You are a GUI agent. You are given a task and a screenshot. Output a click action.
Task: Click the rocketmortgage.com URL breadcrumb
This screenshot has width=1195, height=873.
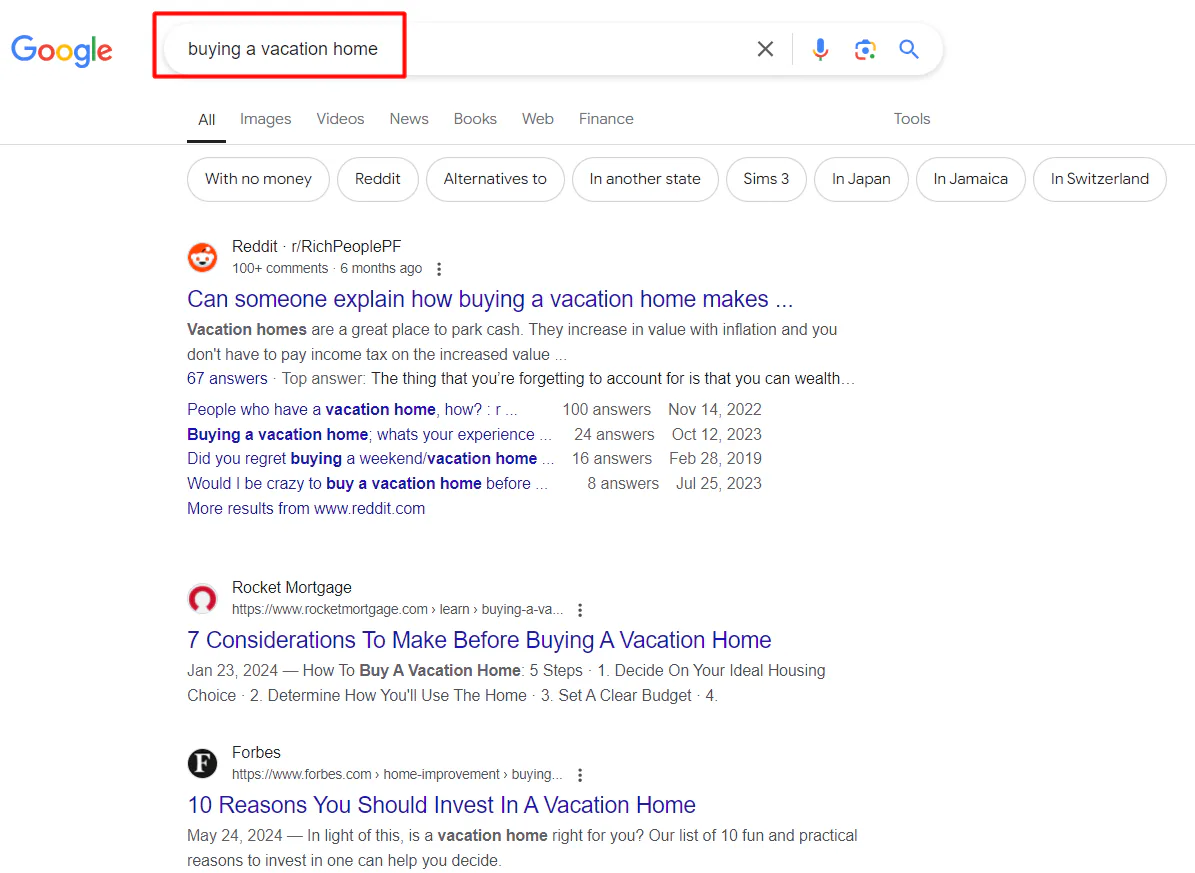point(397,610)
